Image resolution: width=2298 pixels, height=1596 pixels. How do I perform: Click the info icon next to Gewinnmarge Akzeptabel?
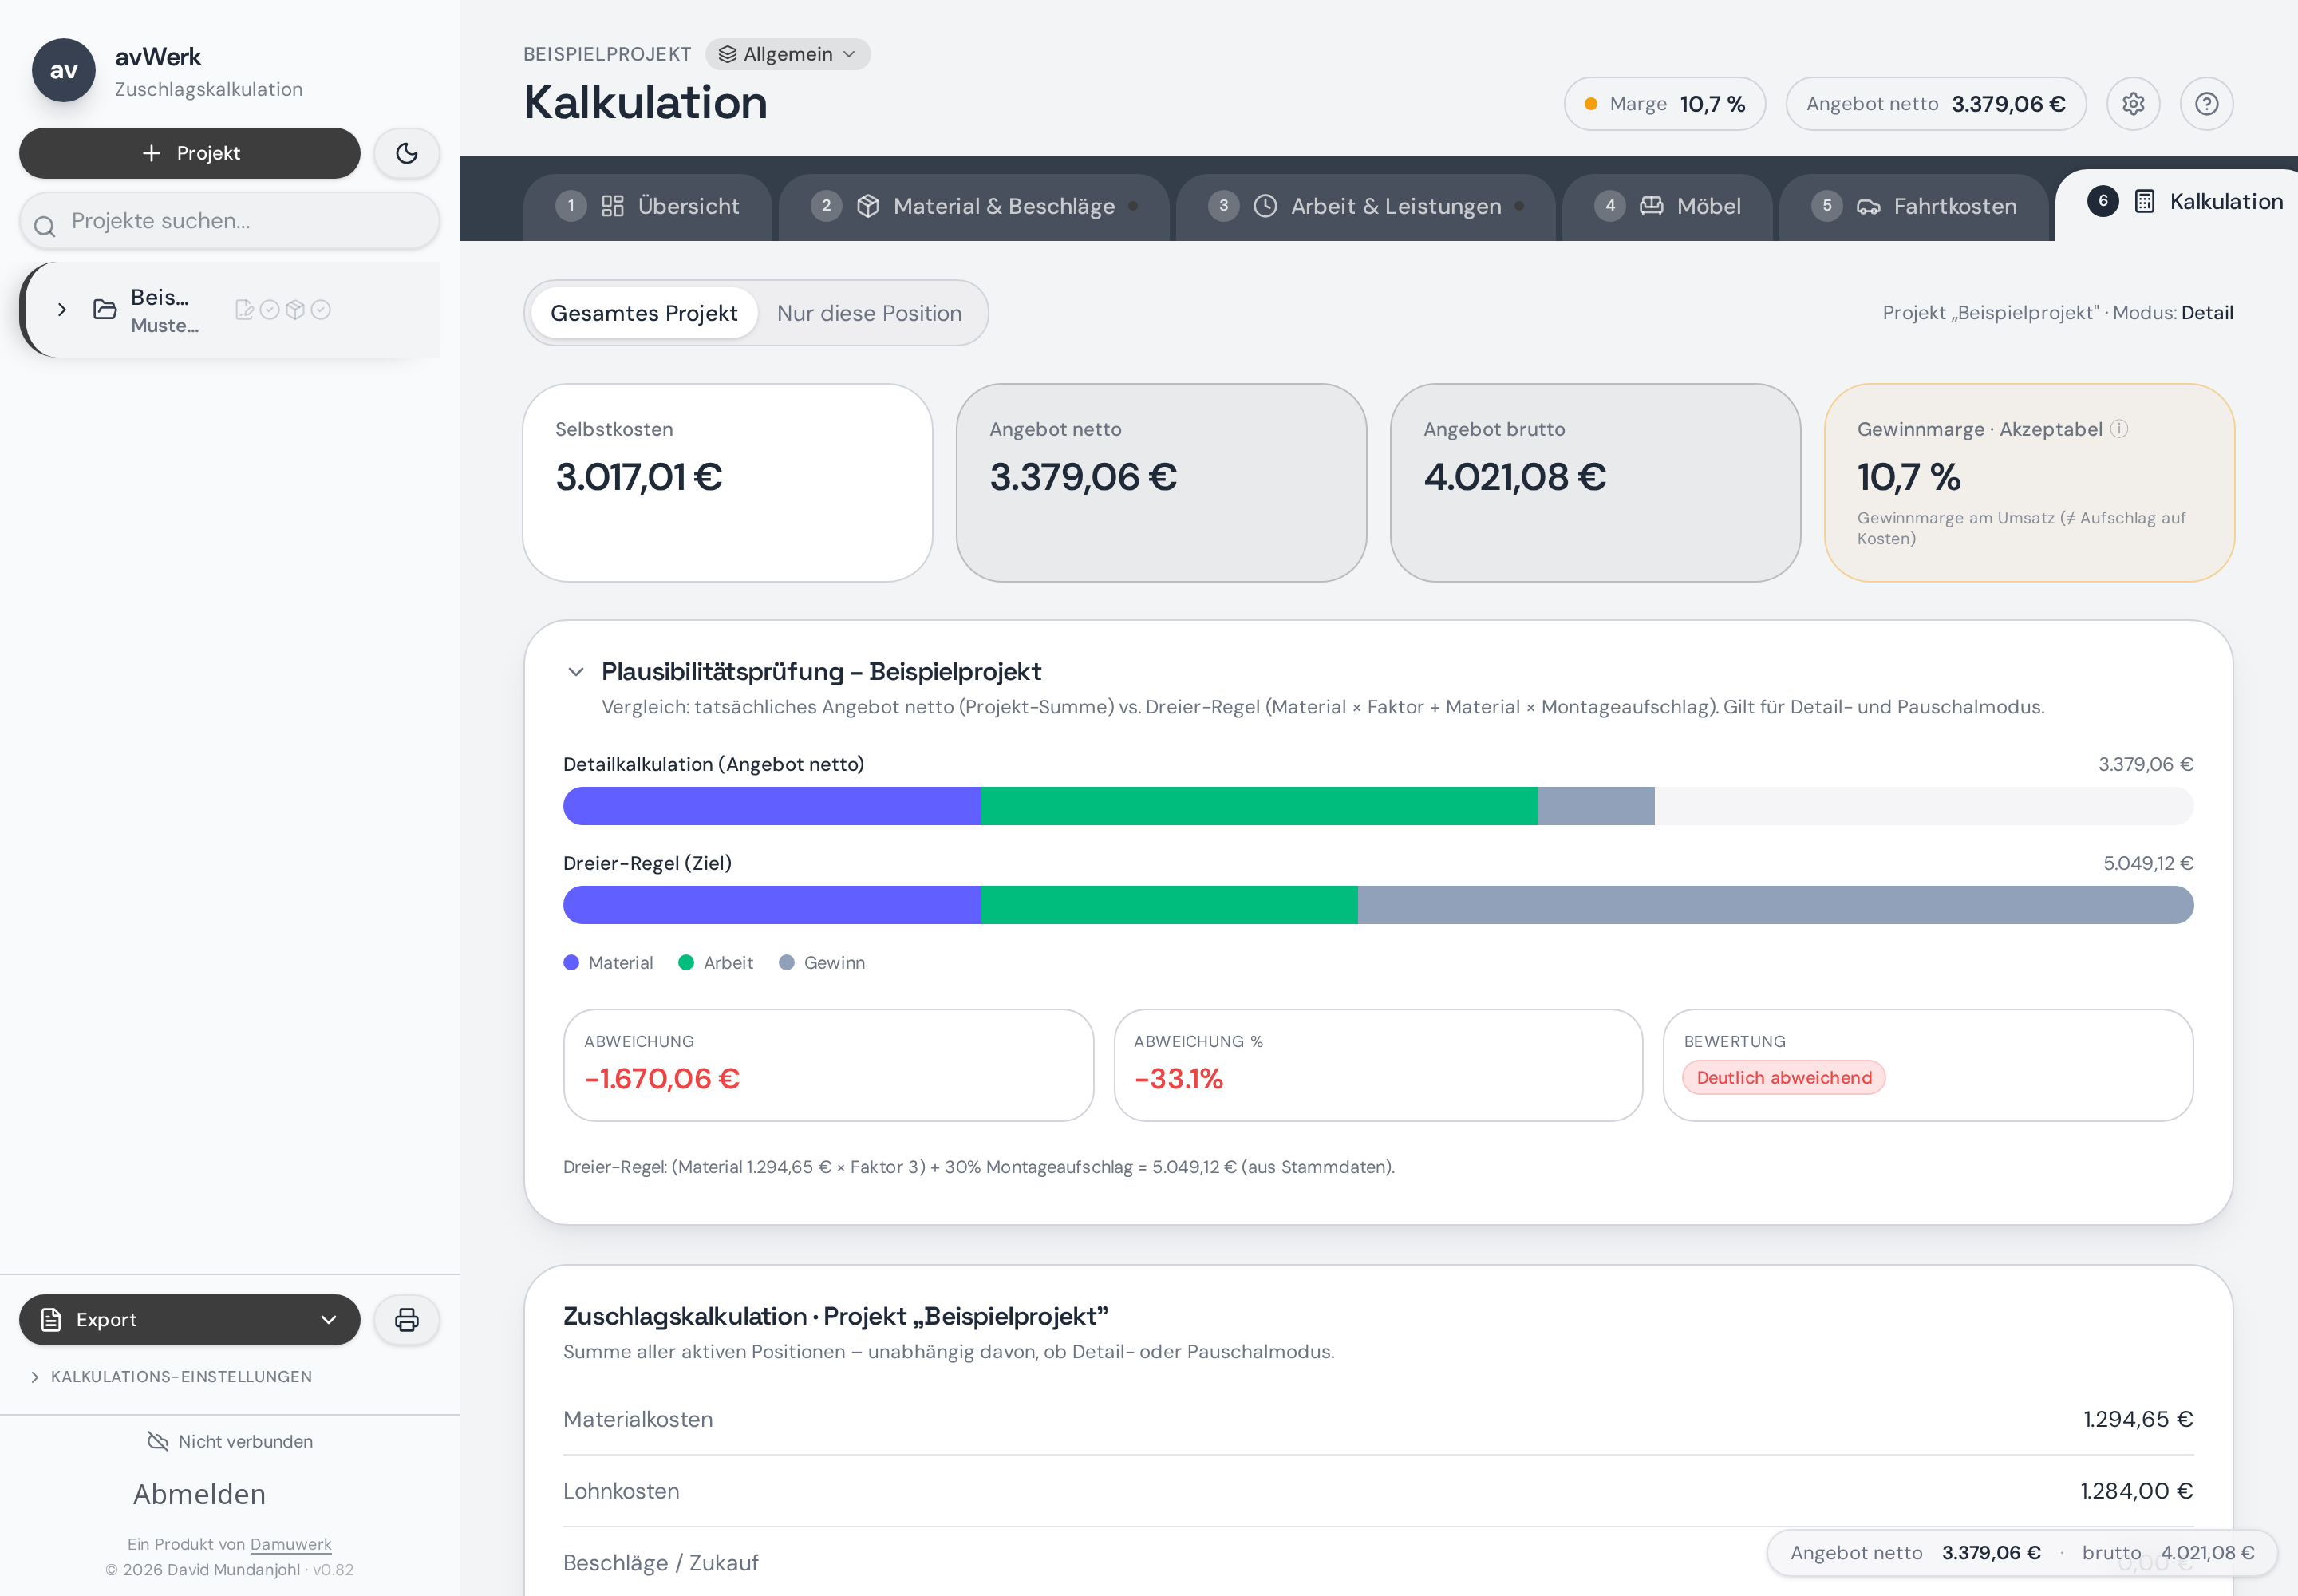2119,429
